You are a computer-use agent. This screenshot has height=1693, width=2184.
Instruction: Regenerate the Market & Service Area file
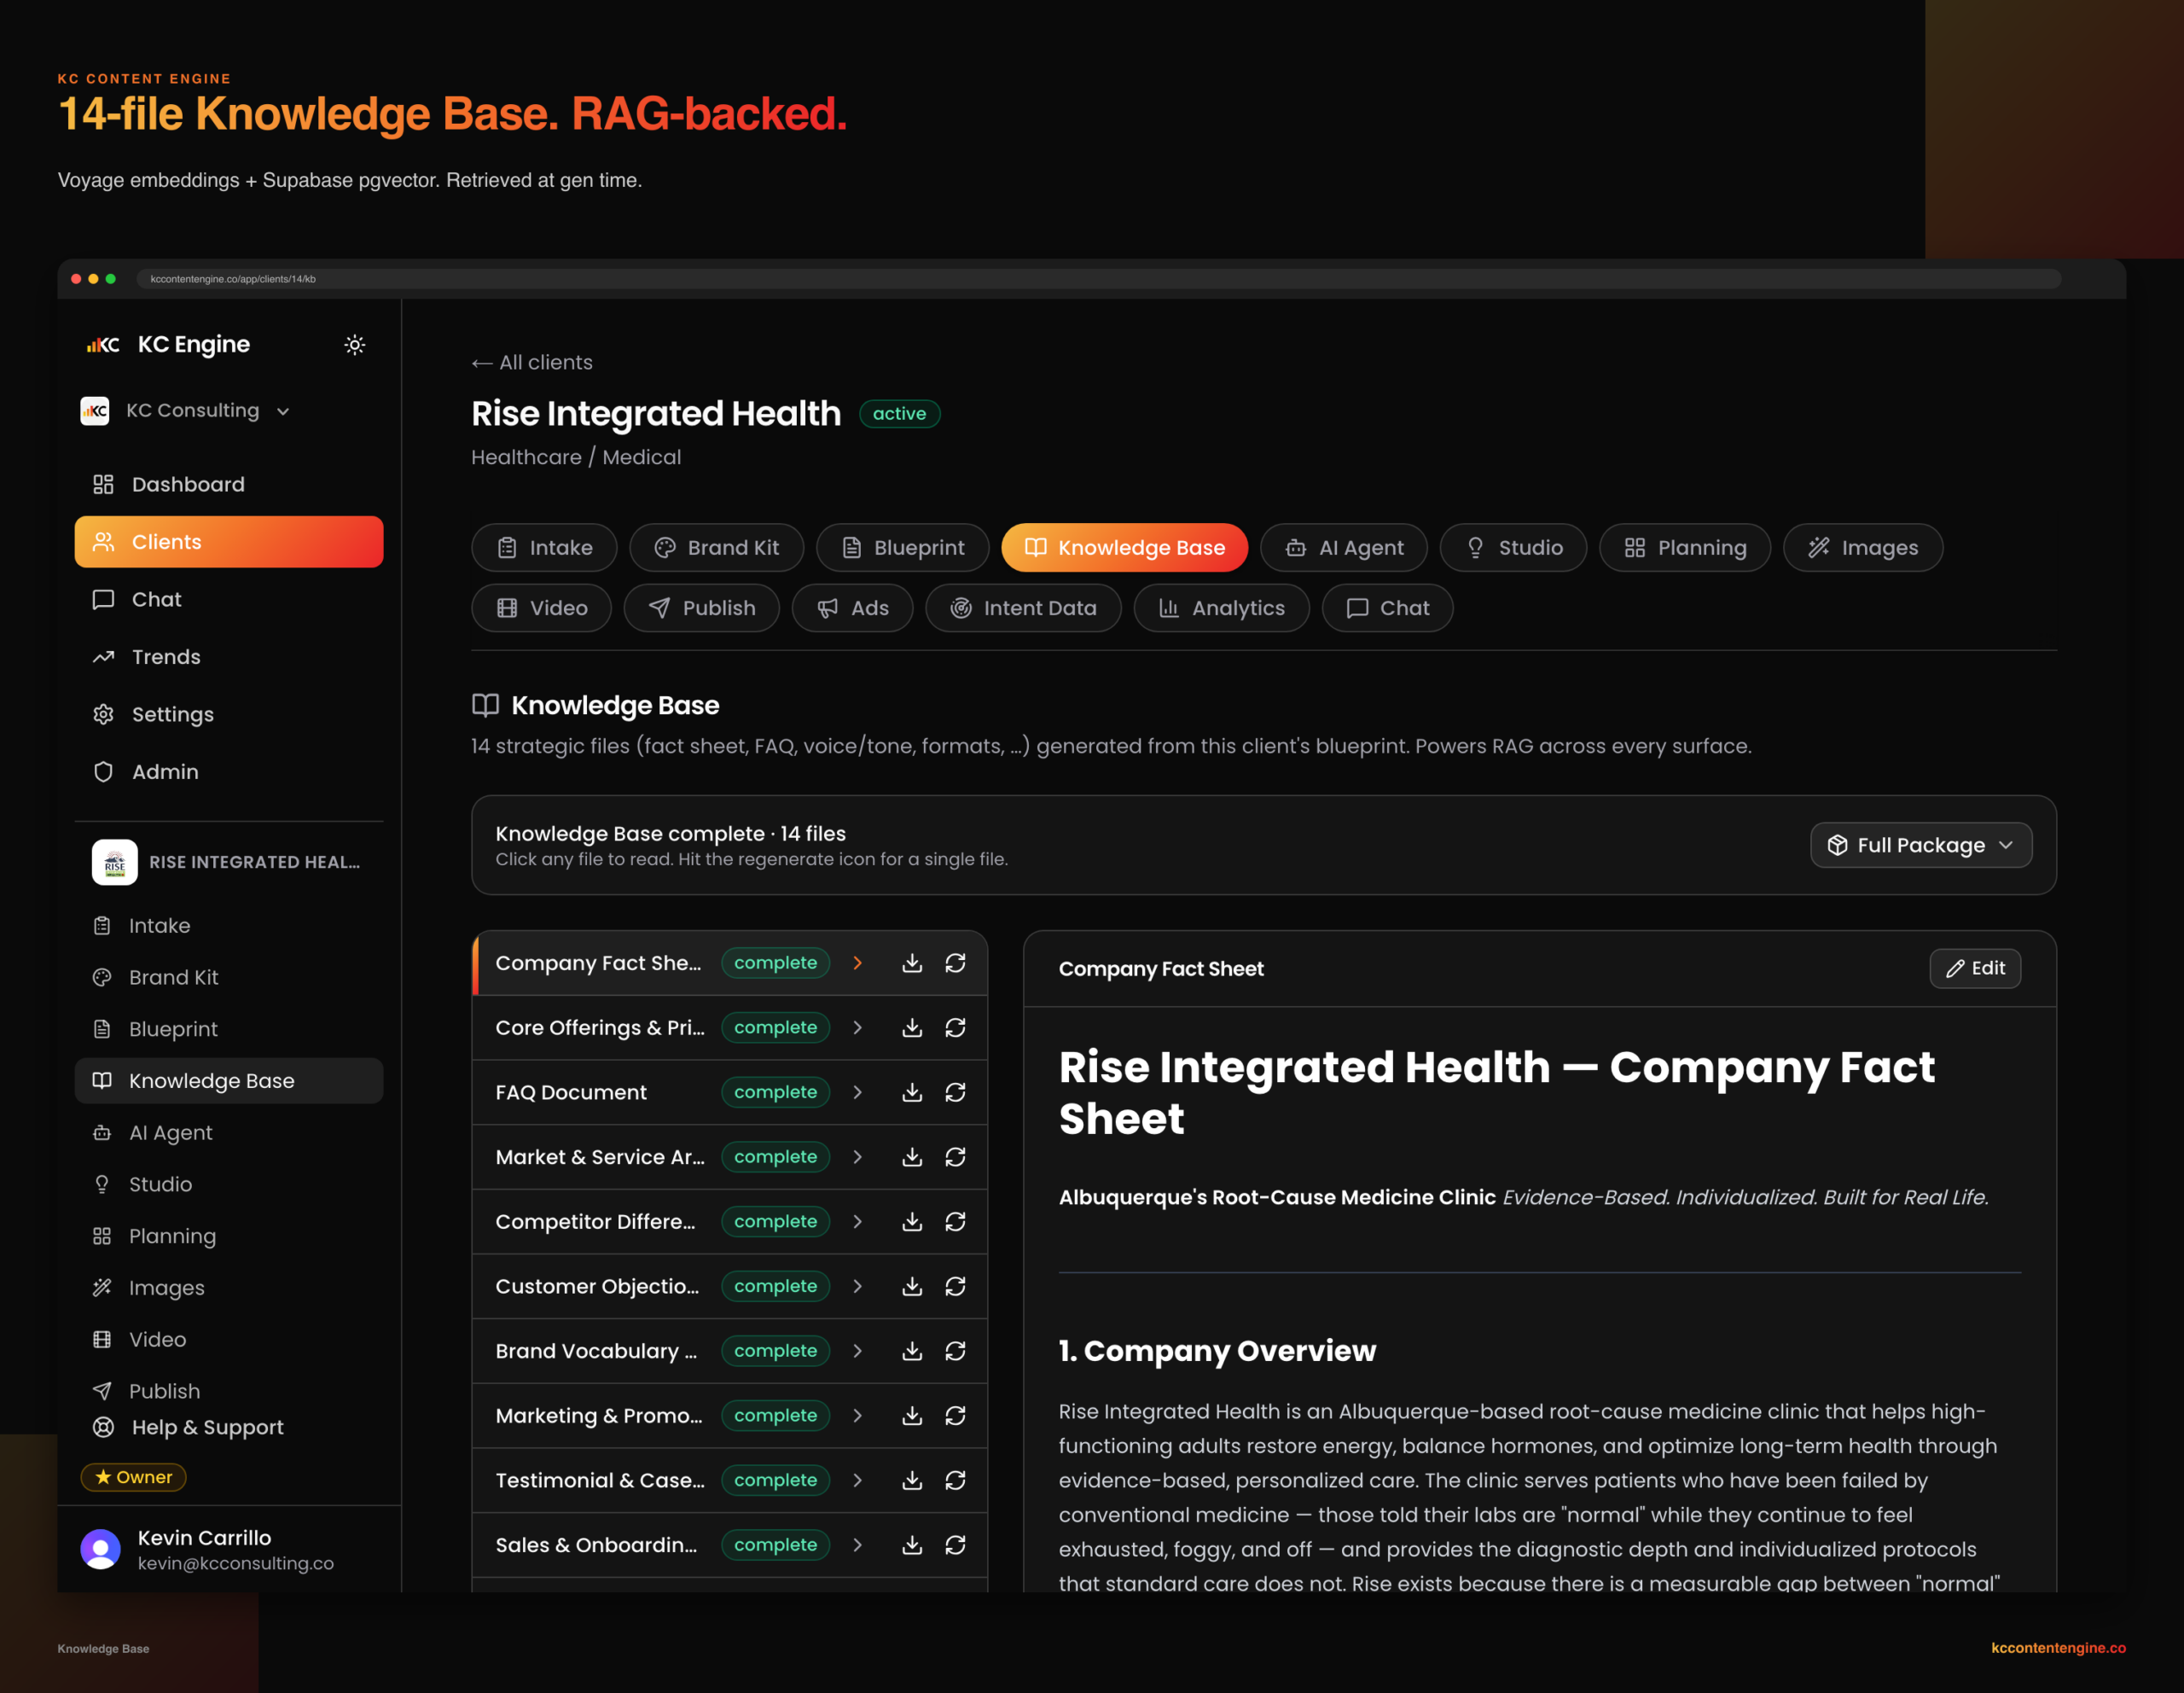(x=956, y=1157)
